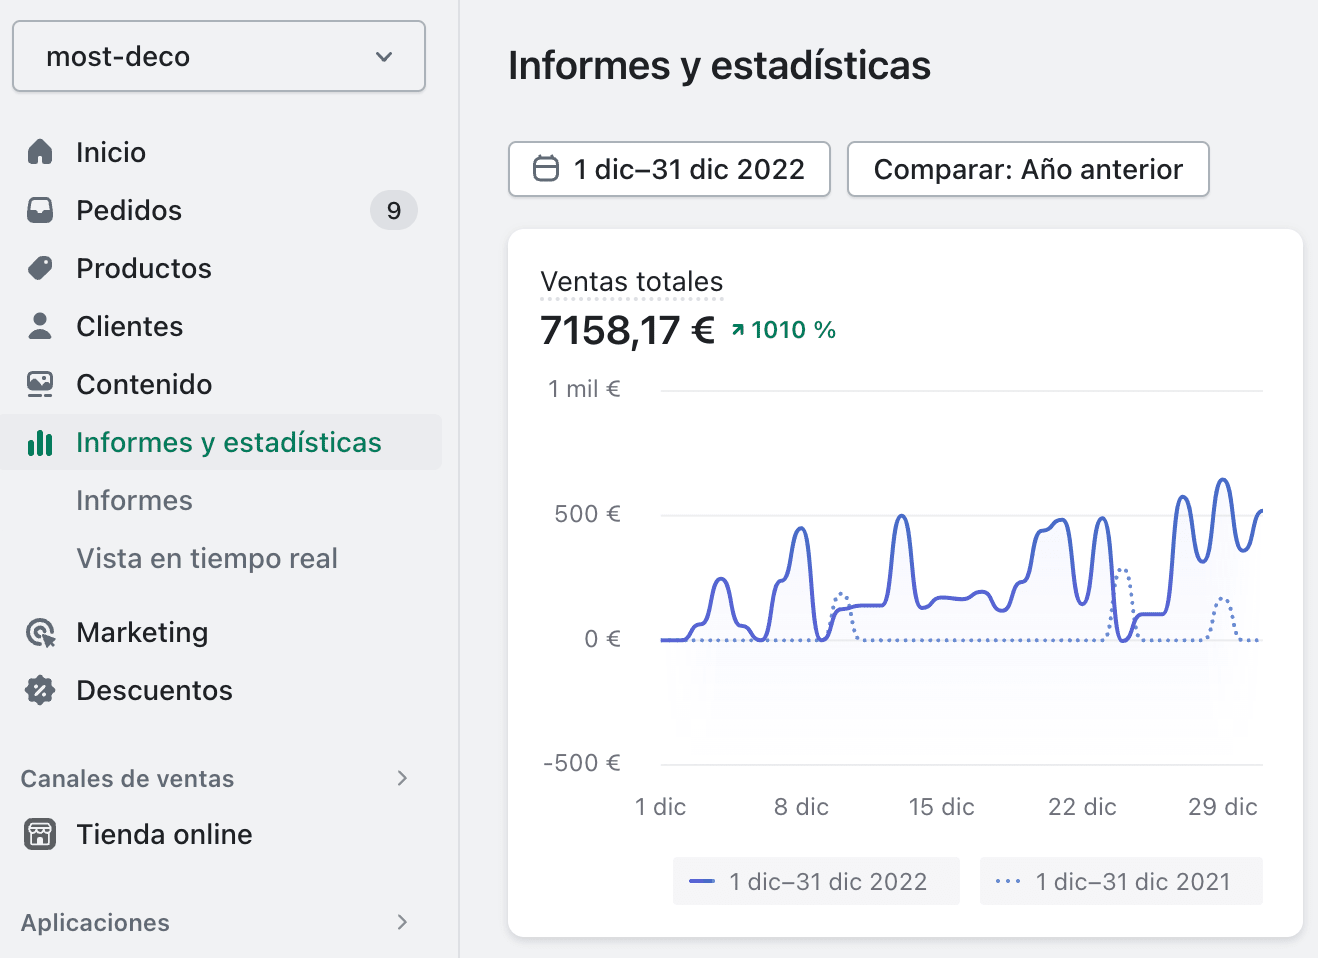Click the Pedidos inbox icon

click(x=40, y=210)
